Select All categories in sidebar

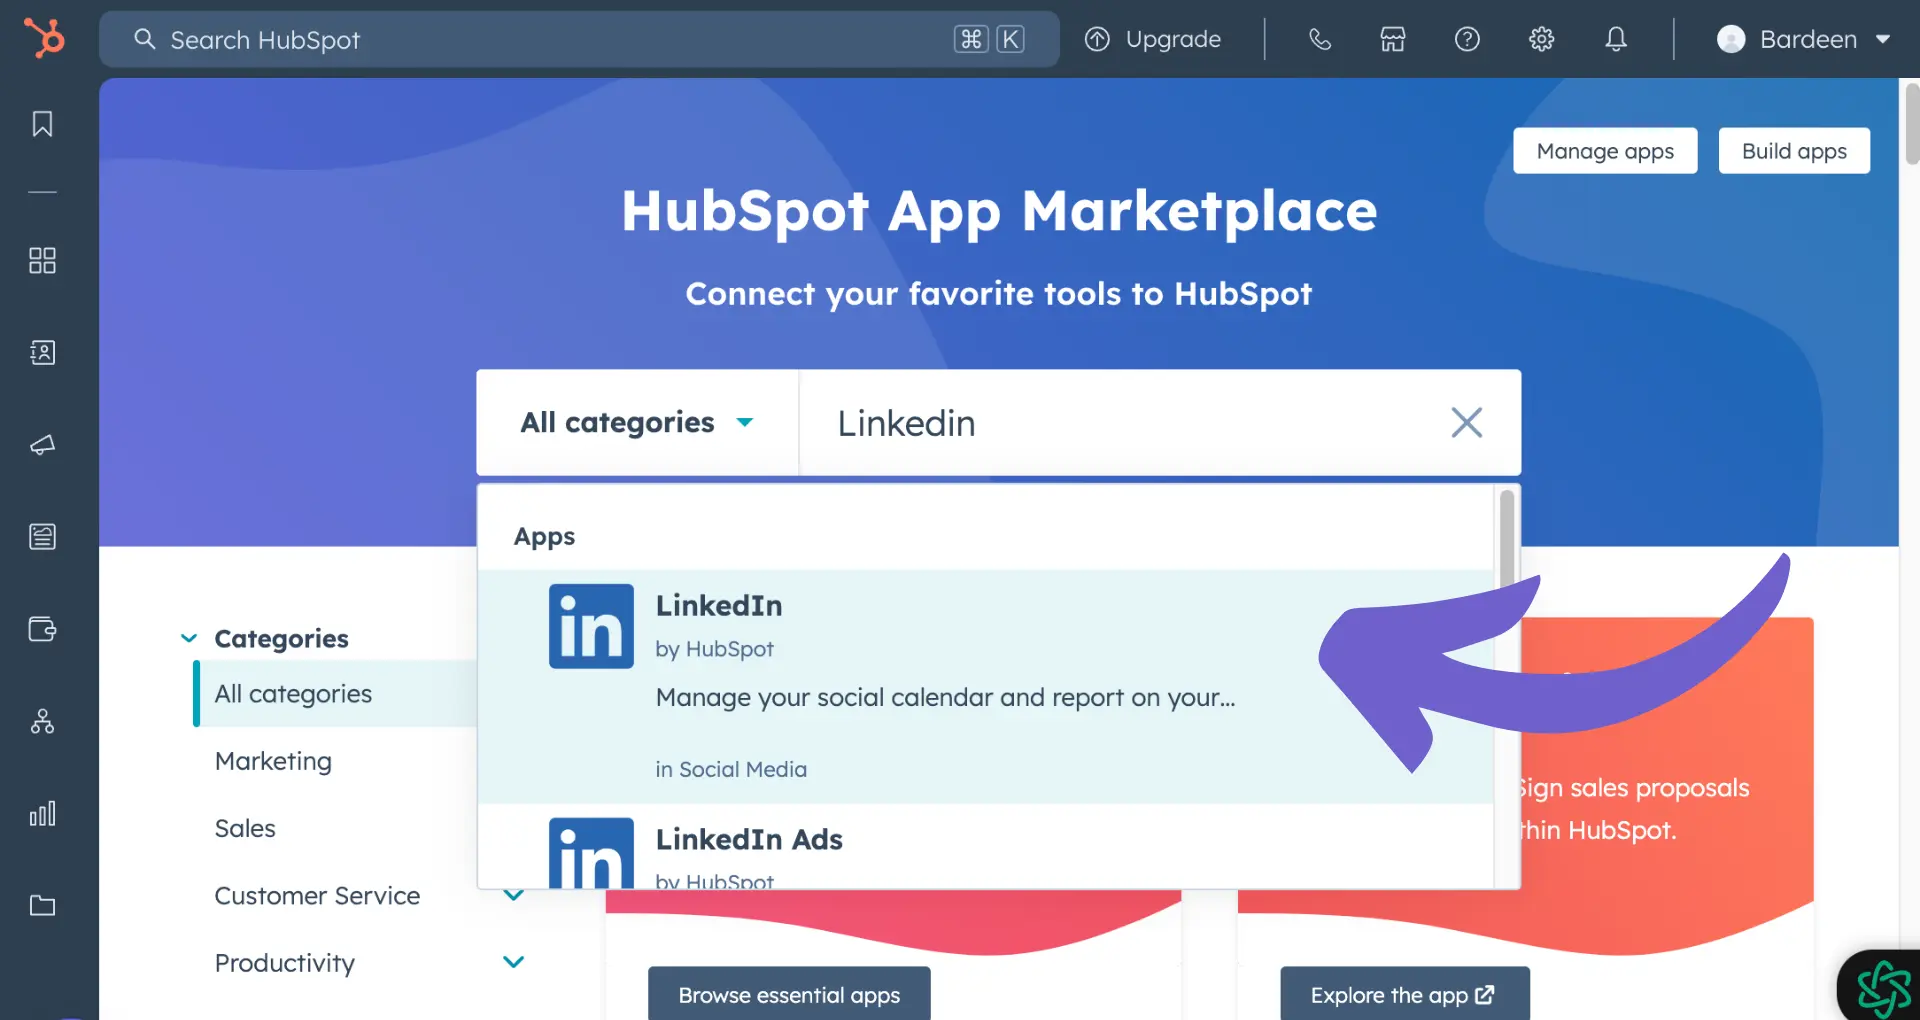coord(335,693)
